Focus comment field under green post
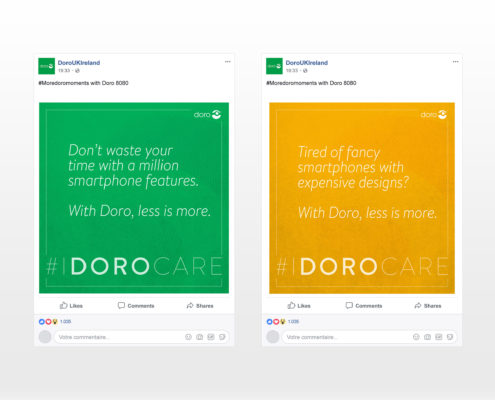 (x=141, y=337)
